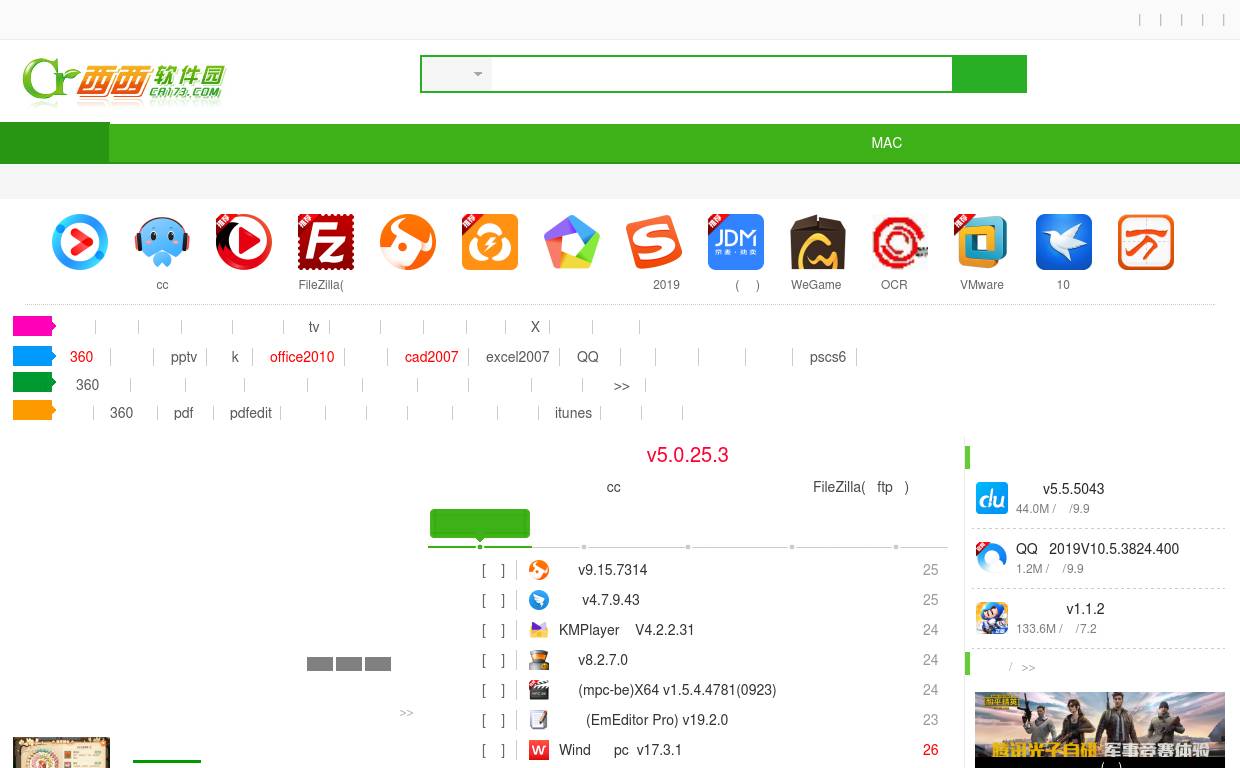Open the blue bird 10 icon
This screenshot has width=1240, height=768.
[x=1064, y=242]
